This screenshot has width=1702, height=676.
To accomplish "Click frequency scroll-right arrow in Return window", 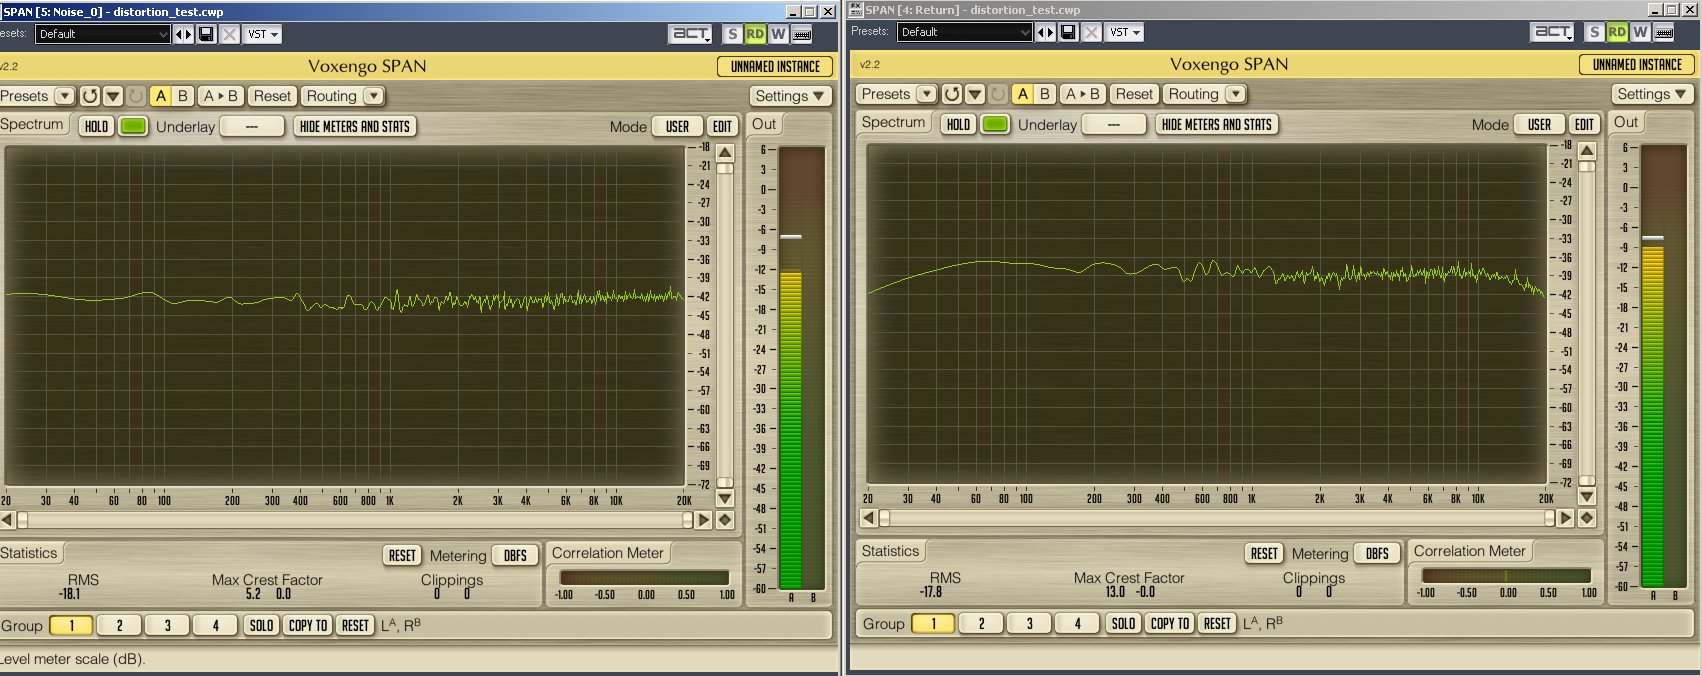I will coord(1566,518).
